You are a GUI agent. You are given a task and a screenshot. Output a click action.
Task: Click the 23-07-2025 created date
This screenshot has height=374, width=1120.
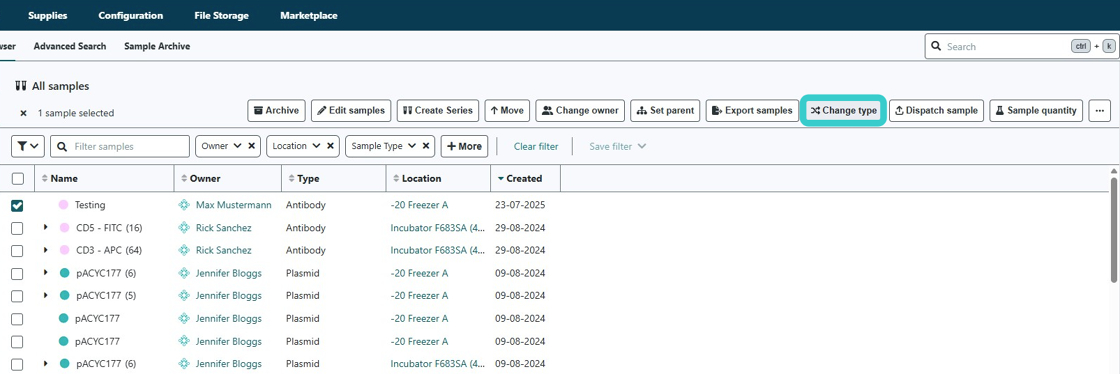520,205
